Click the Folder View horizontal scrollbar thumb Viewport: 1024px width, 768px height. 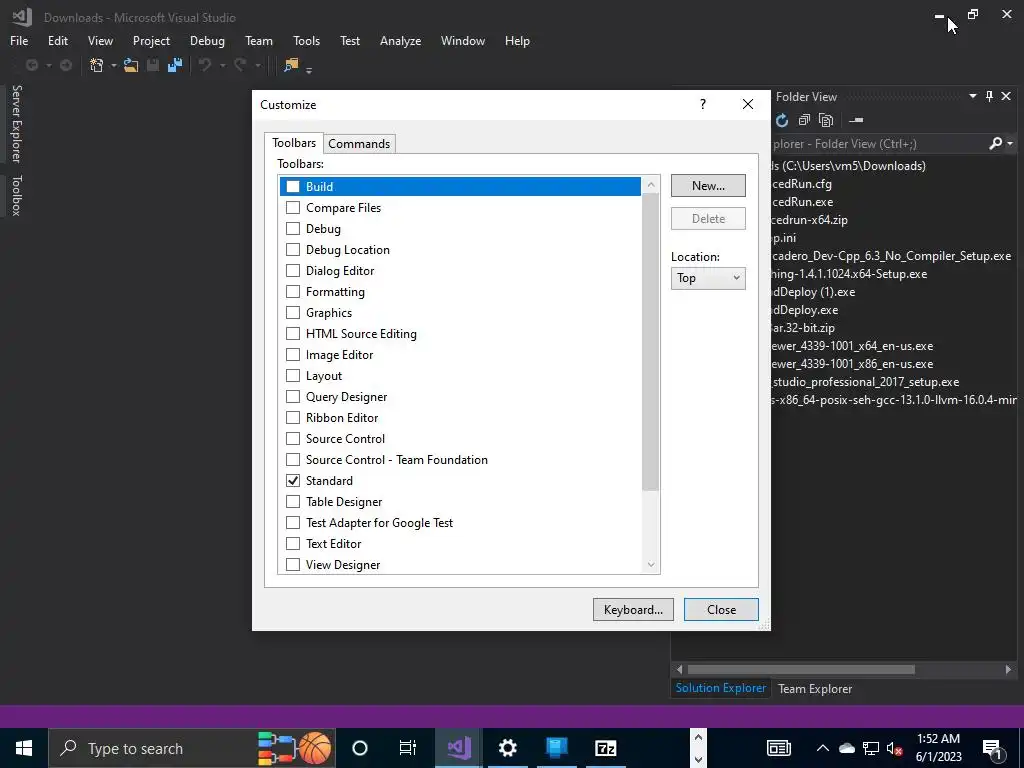(x=801, y=669)
